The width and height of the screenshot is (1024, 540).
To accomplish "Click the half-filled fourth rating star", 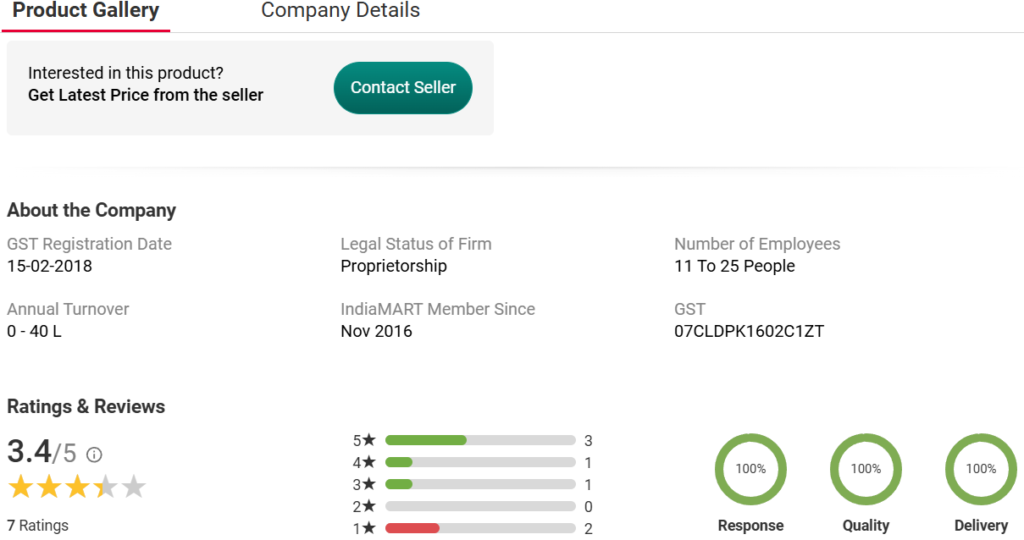I will point(106,488).
